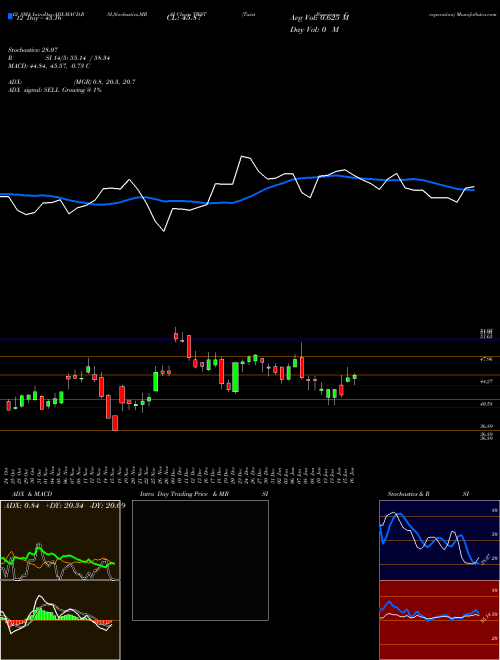
Task: Select the 'Stochastics: 28.07' reading
Action: (x=35, y=50)
